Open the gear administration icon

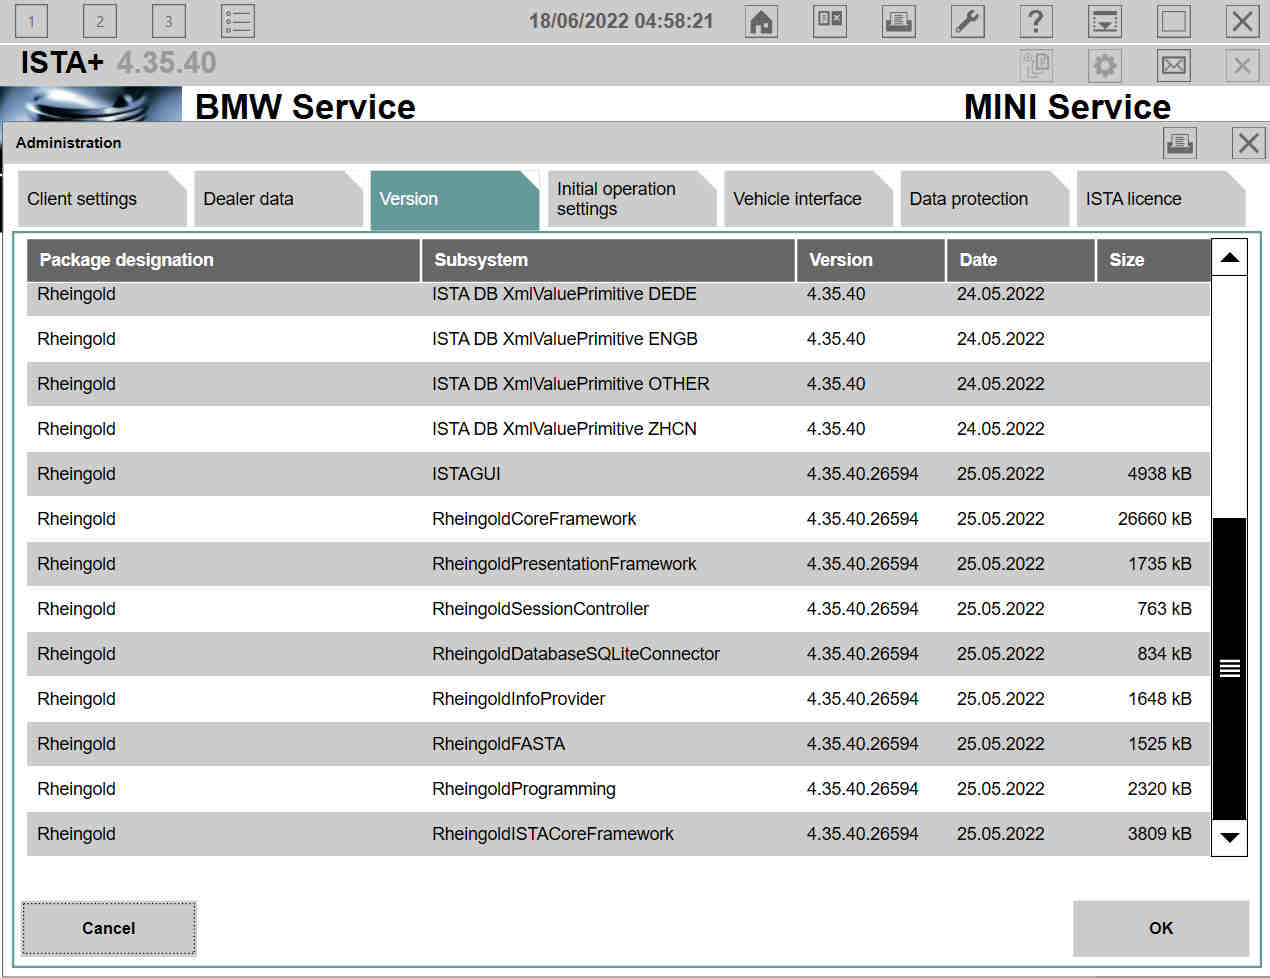1105,66
